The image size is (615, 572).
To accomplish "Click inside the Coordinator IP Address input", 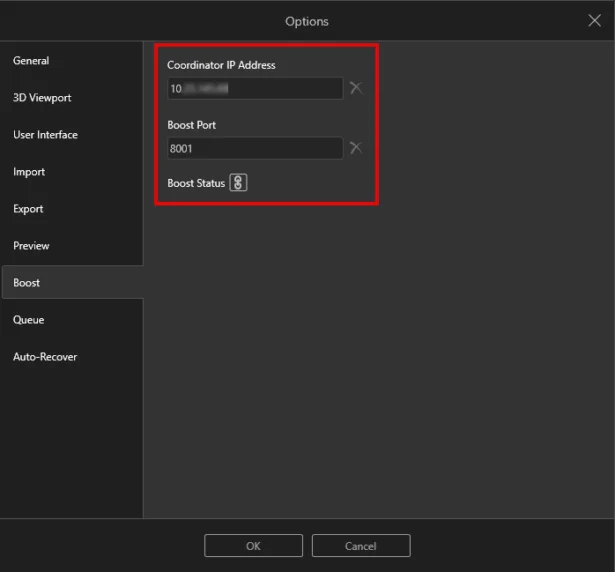I will [255, 88].
